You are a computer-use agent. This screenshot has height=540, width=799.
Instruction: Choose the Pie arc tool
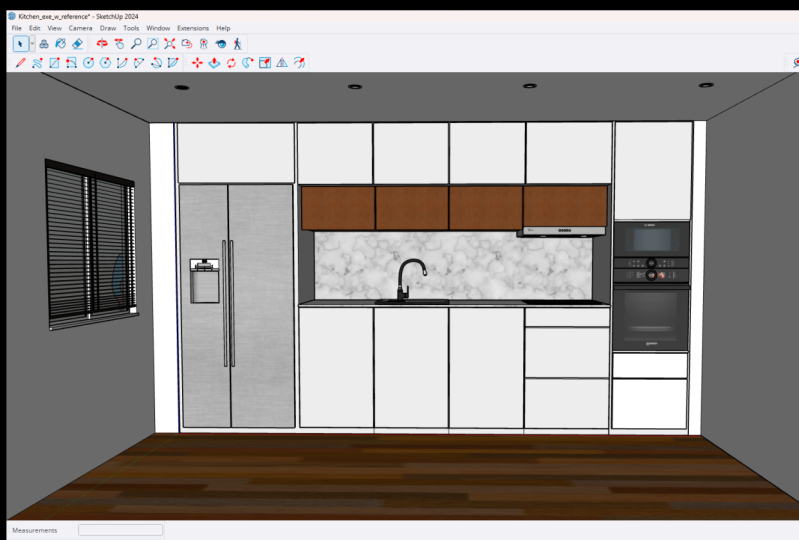(173, 63)
